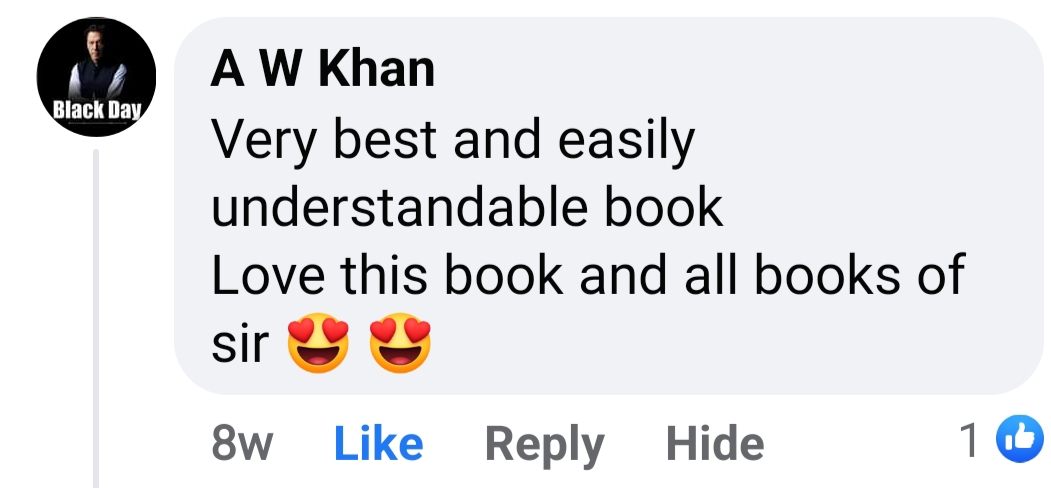
Task: Open the blue thumbs-up reaction icon
Action: (x=1021, y=440)
